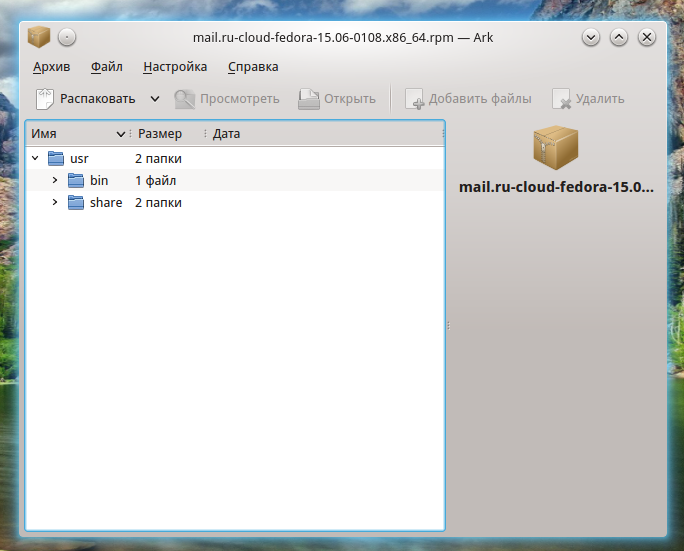The height and width of the screenshot is (551, 684).
Task: Open the Файл menu
Action: (x=106, y=67)
